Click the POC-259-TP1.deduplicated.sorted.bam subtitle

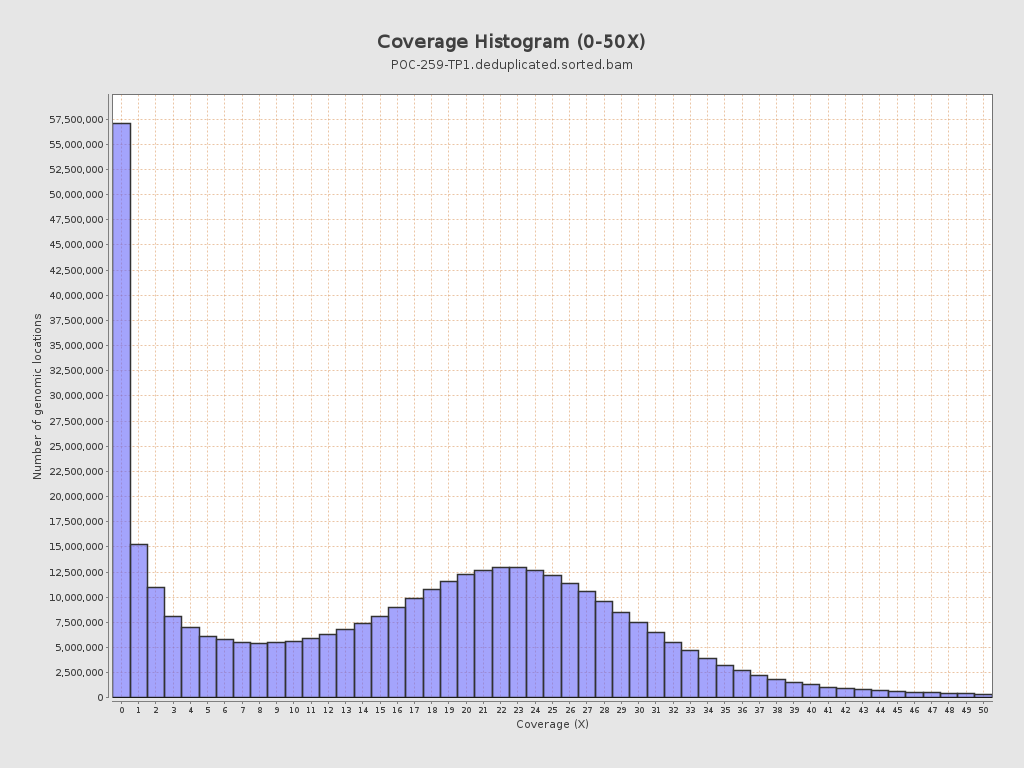click(511, 65)
